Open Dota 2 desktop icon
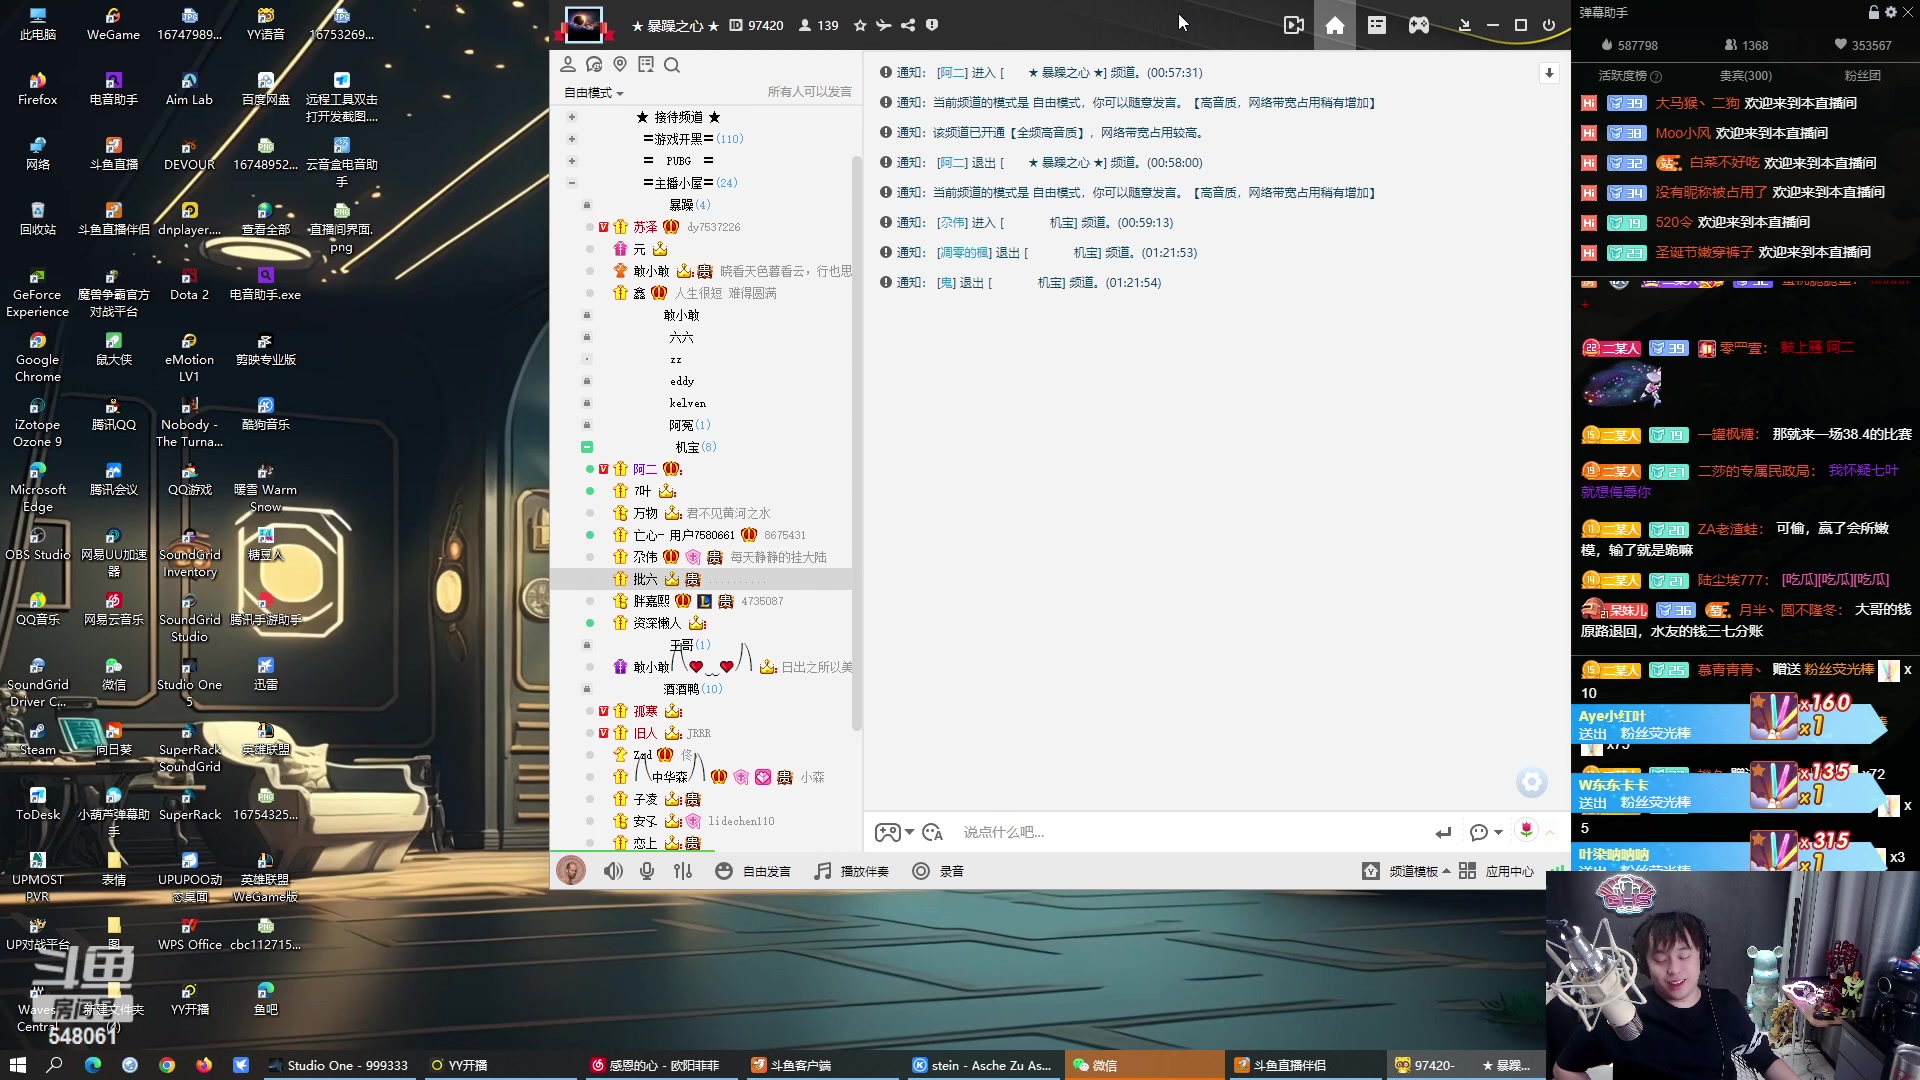Screen dimensions: 1920x1080 click(189, 285)
